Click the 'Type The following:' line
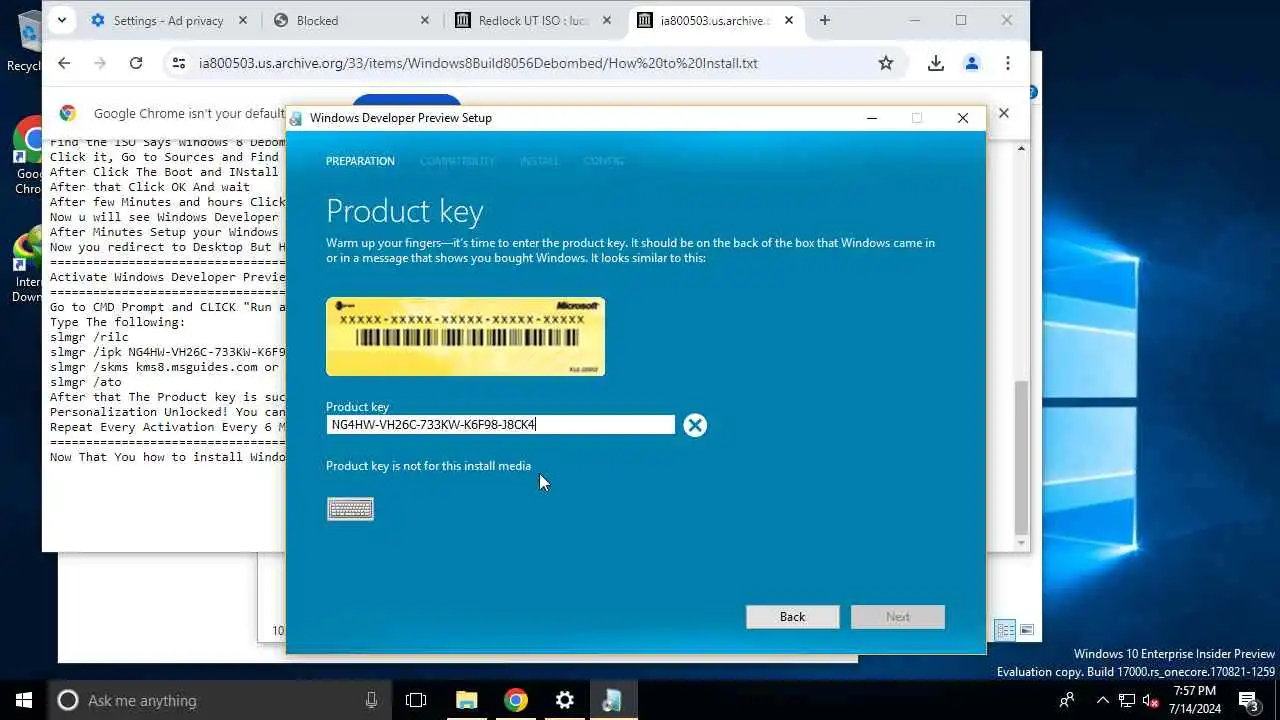1280x720 pixels. coord(117,322)
